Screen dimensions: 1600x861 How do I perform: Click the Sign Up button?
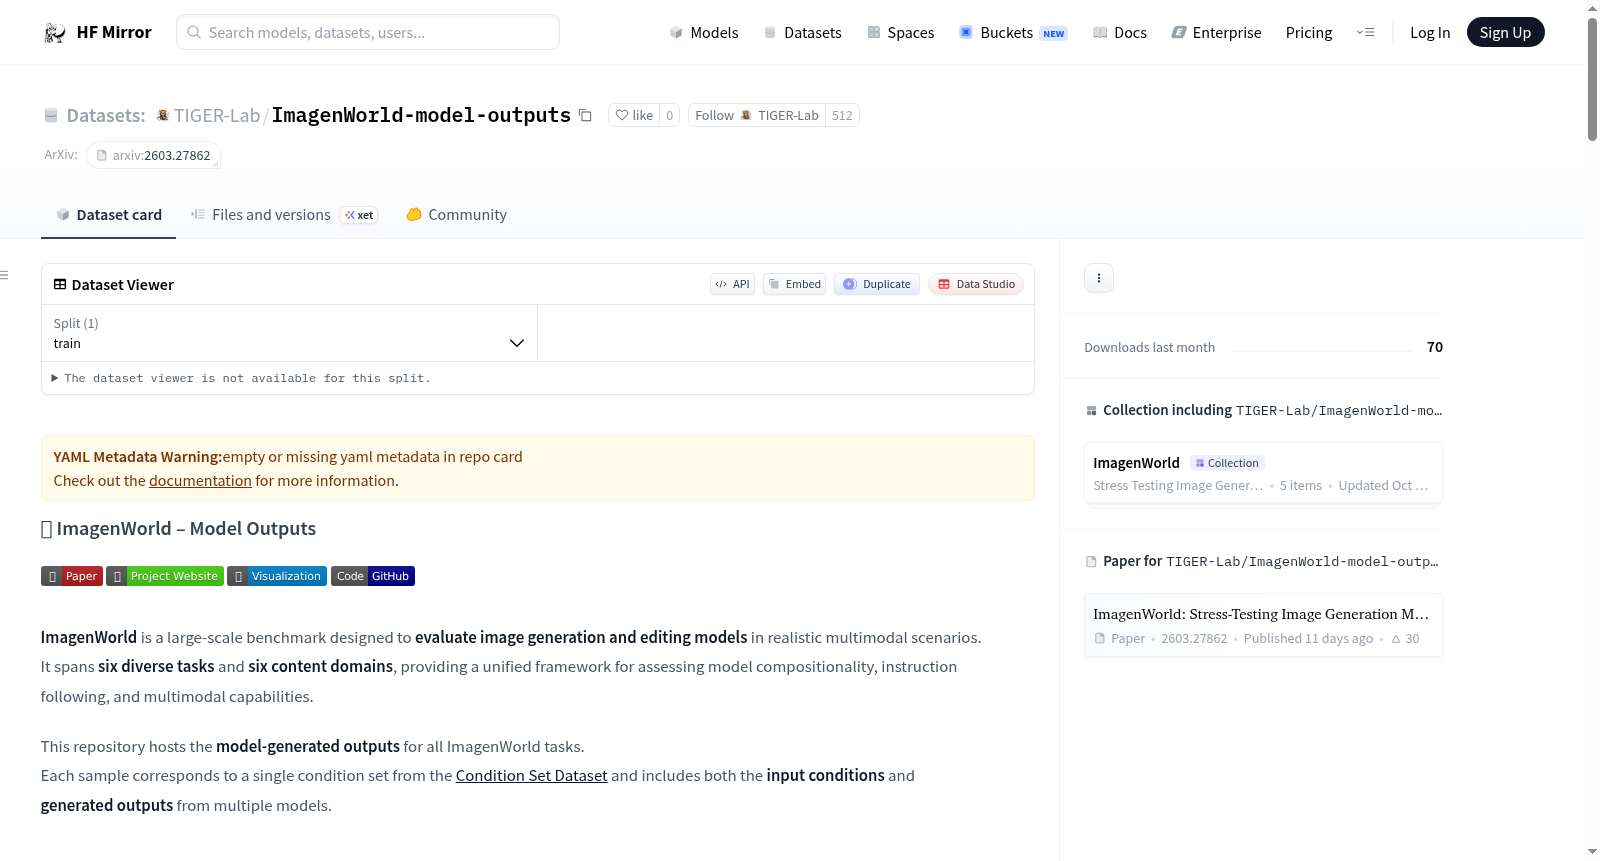pyautogui.click(x=1505, y=33)
